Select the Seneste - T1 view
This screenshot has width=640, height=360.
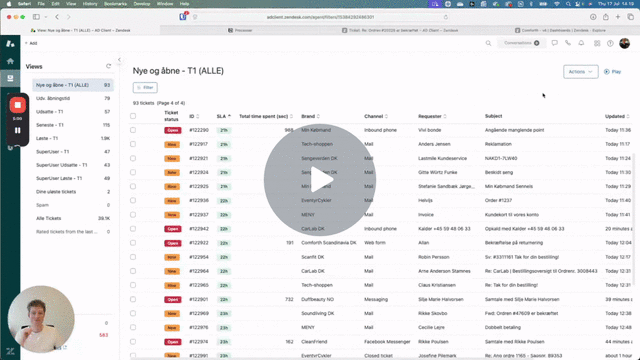pos(73,125)
